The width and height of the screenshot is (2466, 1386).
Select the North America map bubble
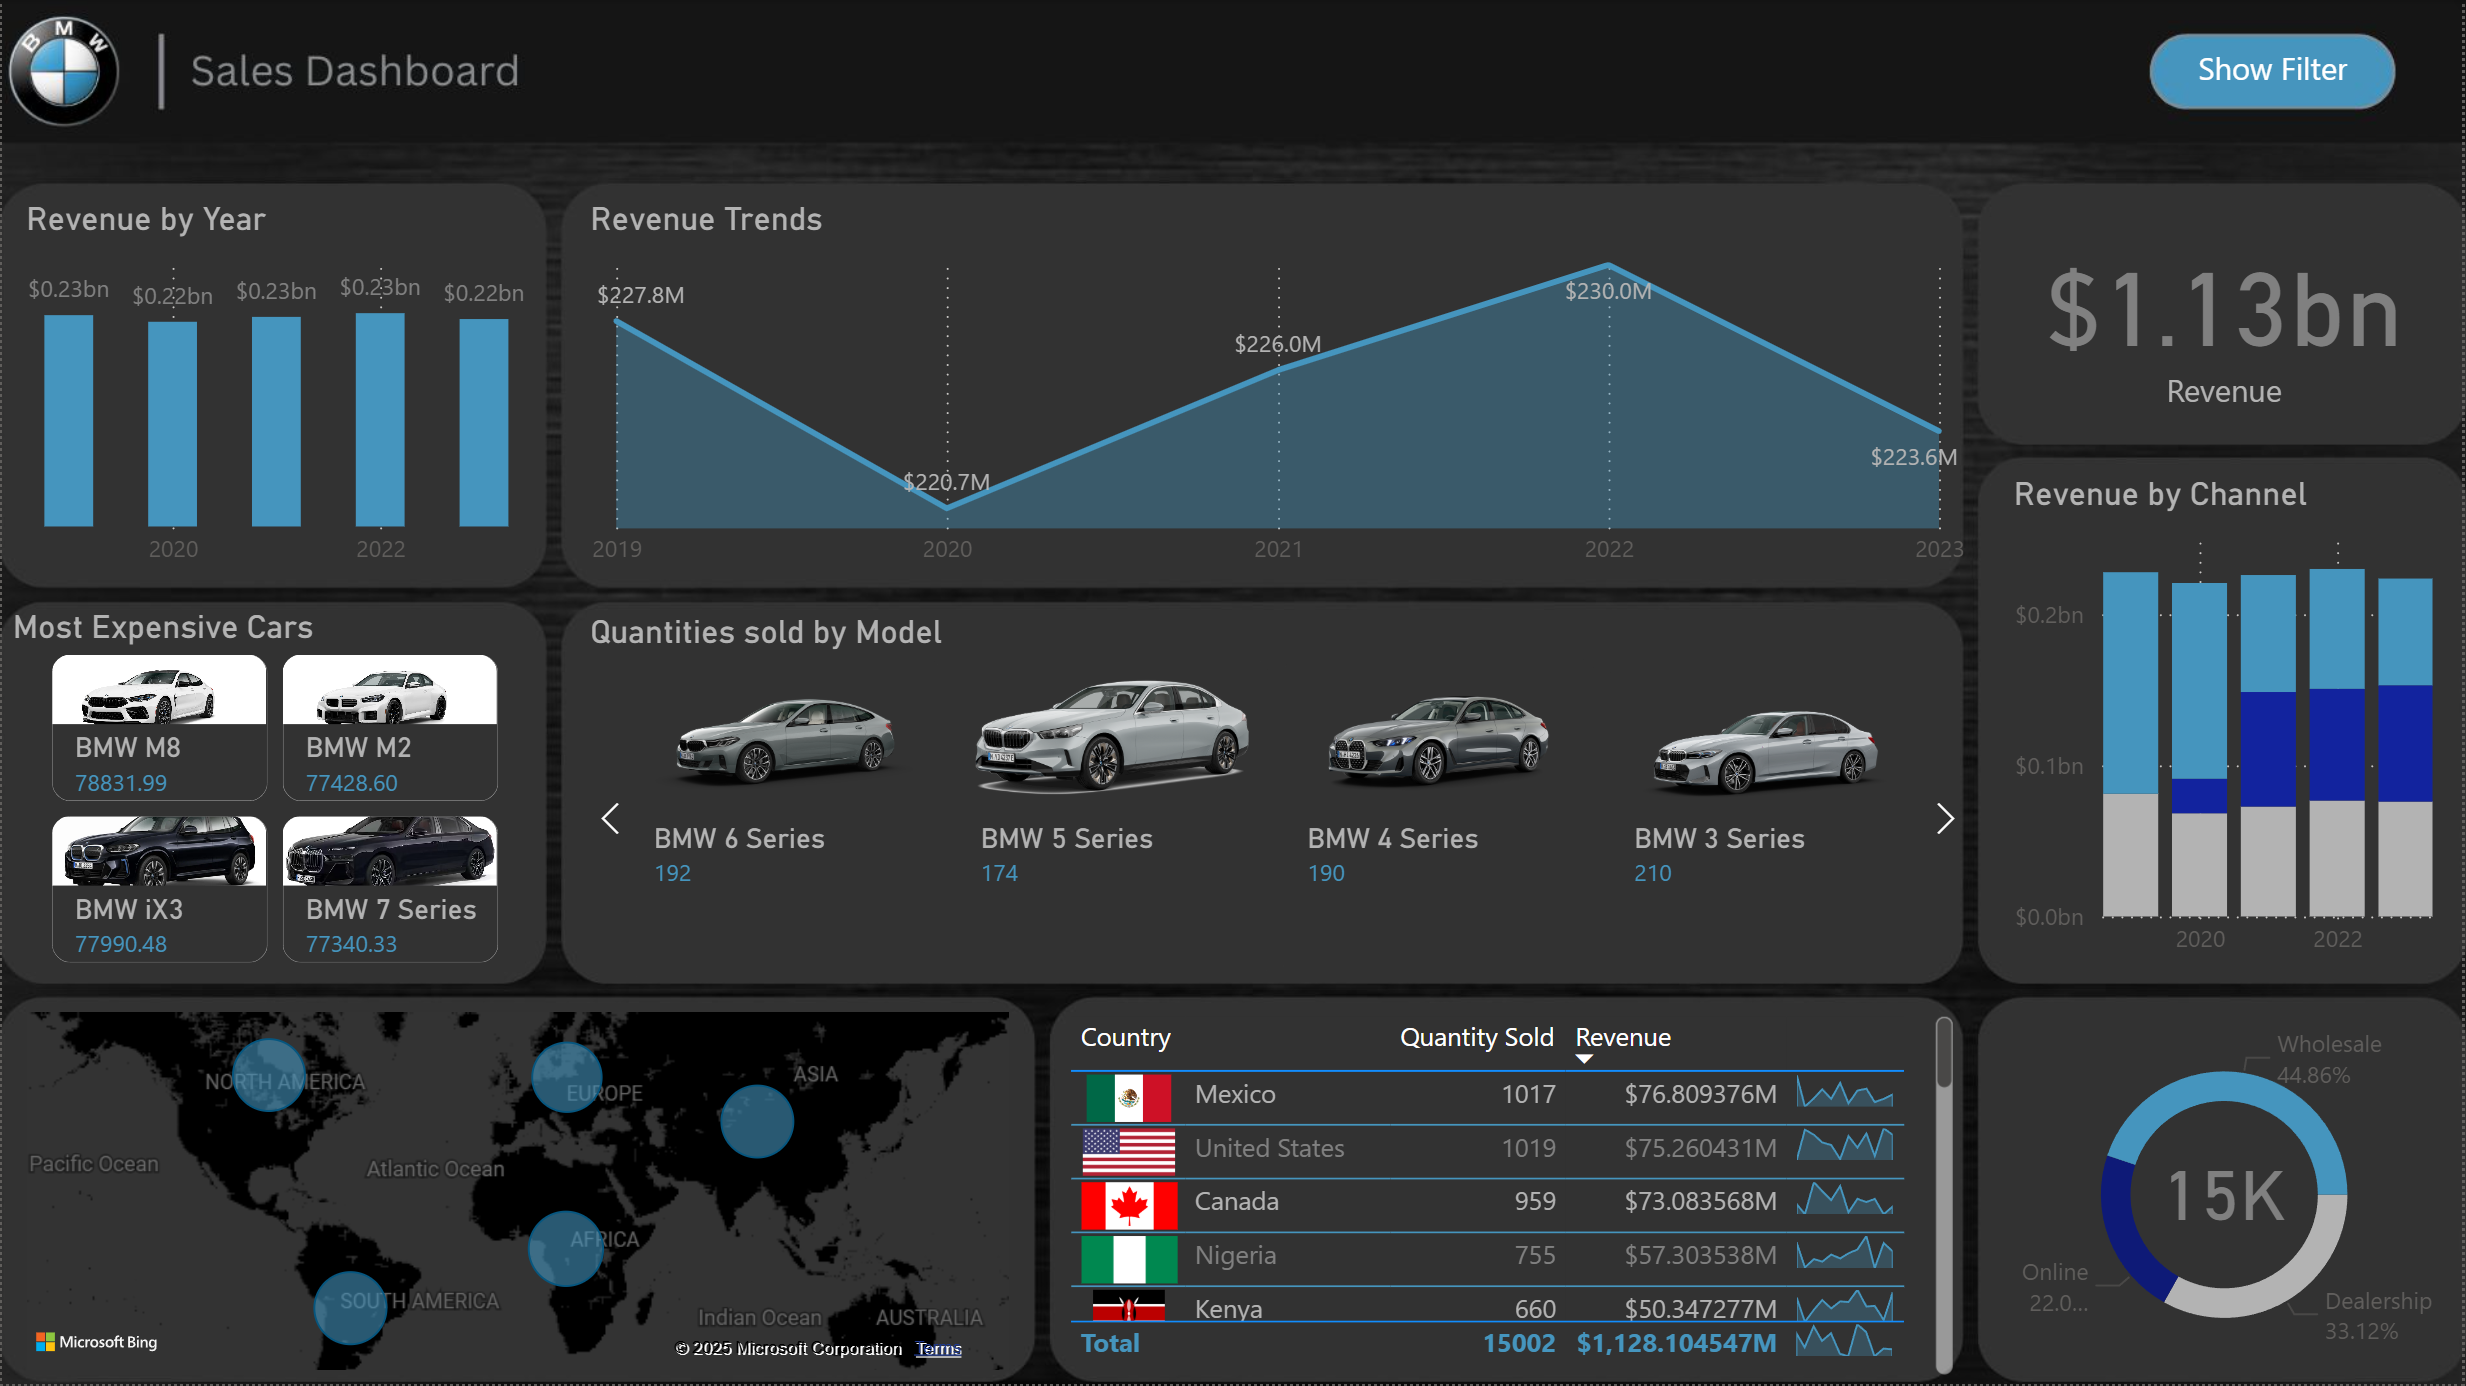point(268,1075)
